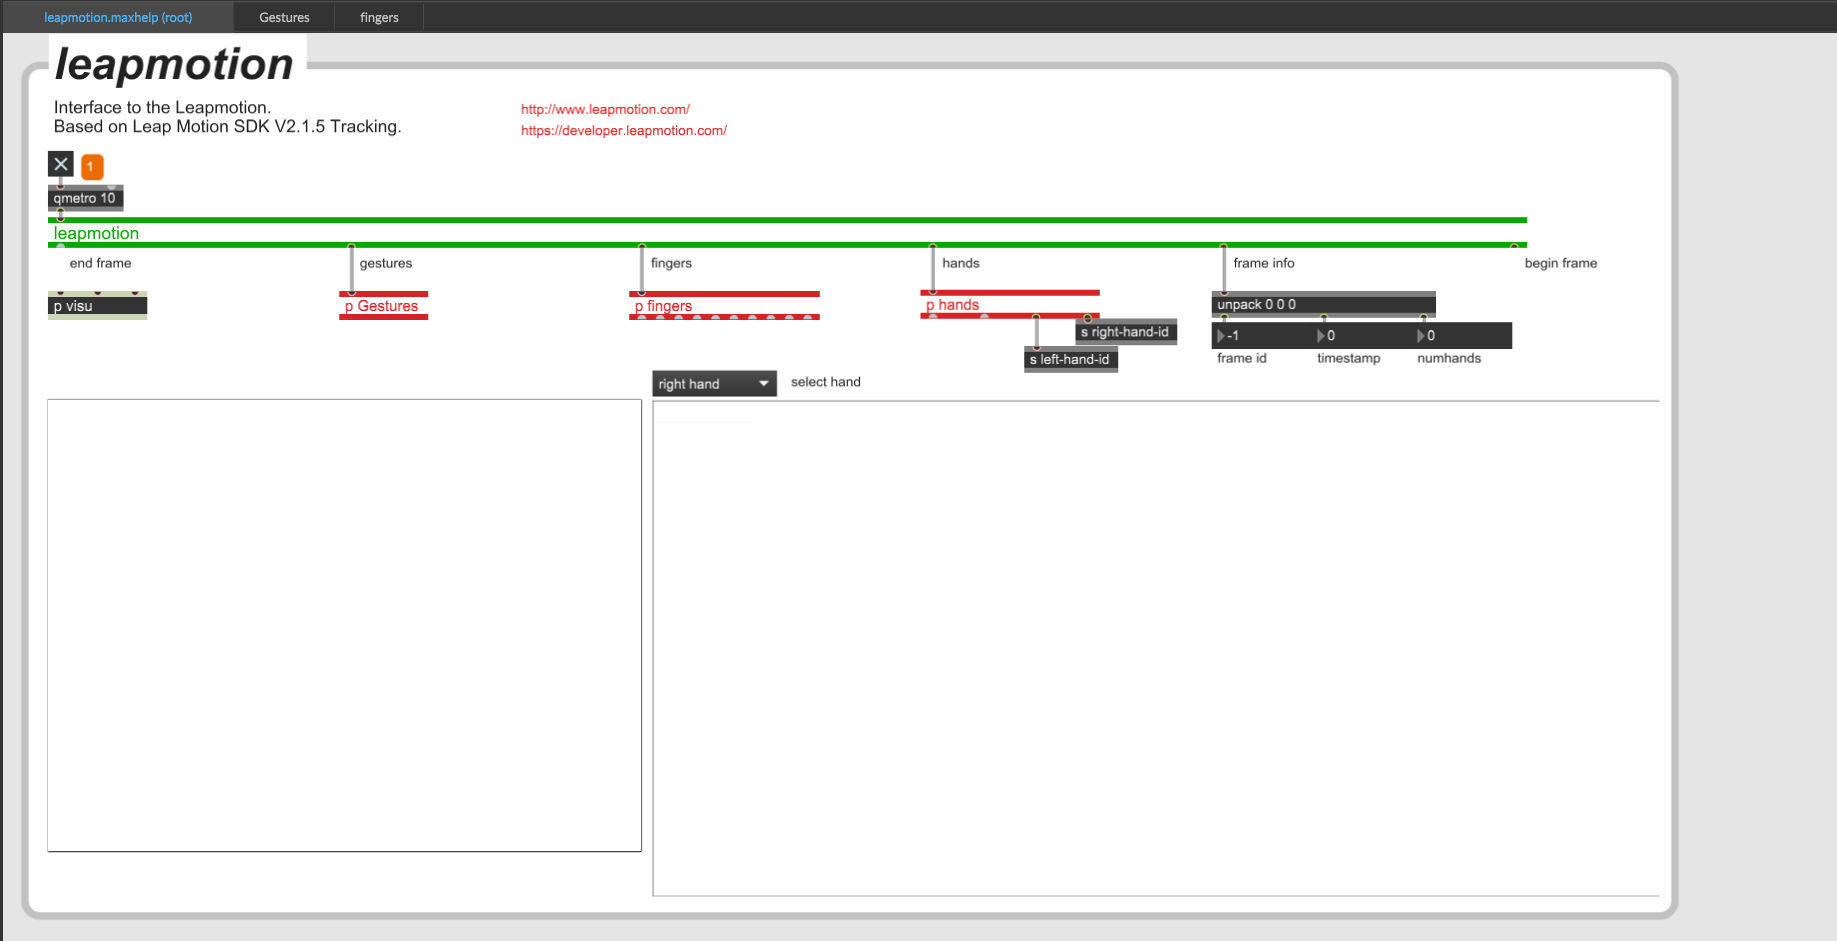Click the 'select hand' comment label
This screenshot has width=1837, height=941.
pyautogui.click(x=826, y=382)
